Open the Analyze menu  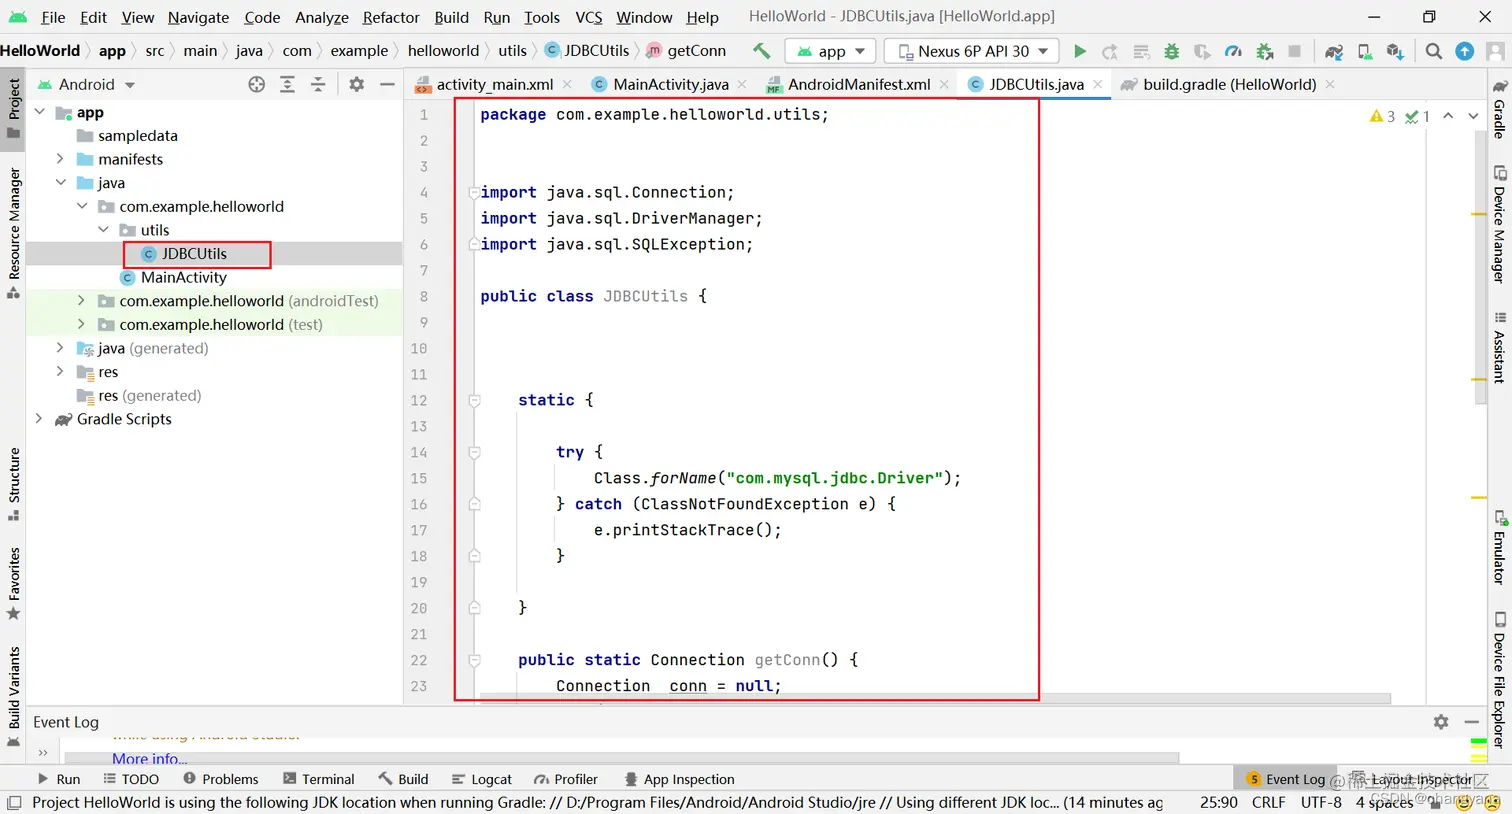coord(322,17)
